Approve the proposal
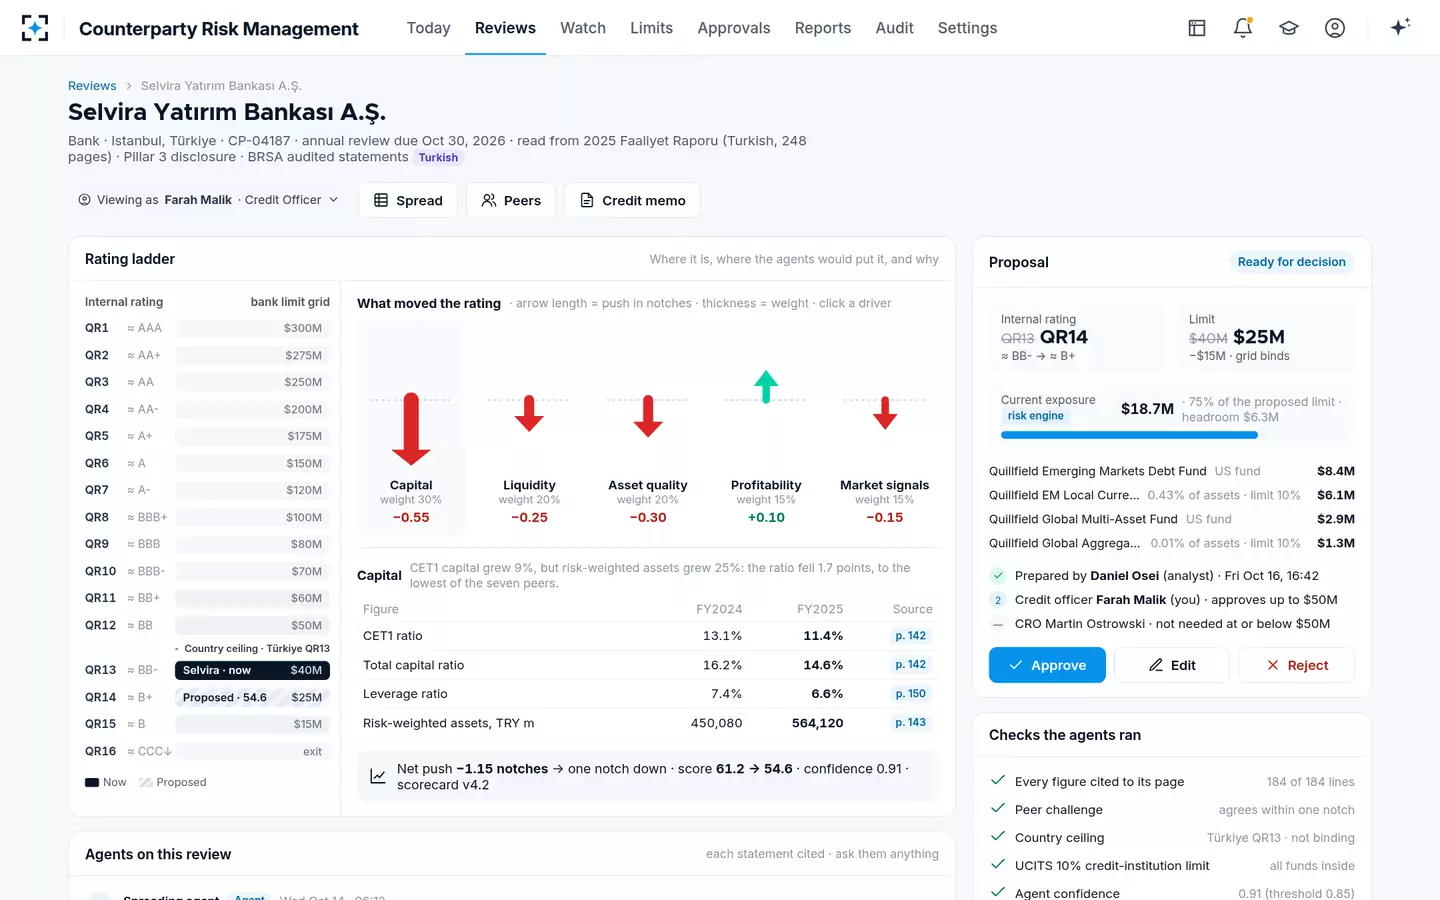The height and width of the screenshot is (900, 1440). pos(1047,665)
